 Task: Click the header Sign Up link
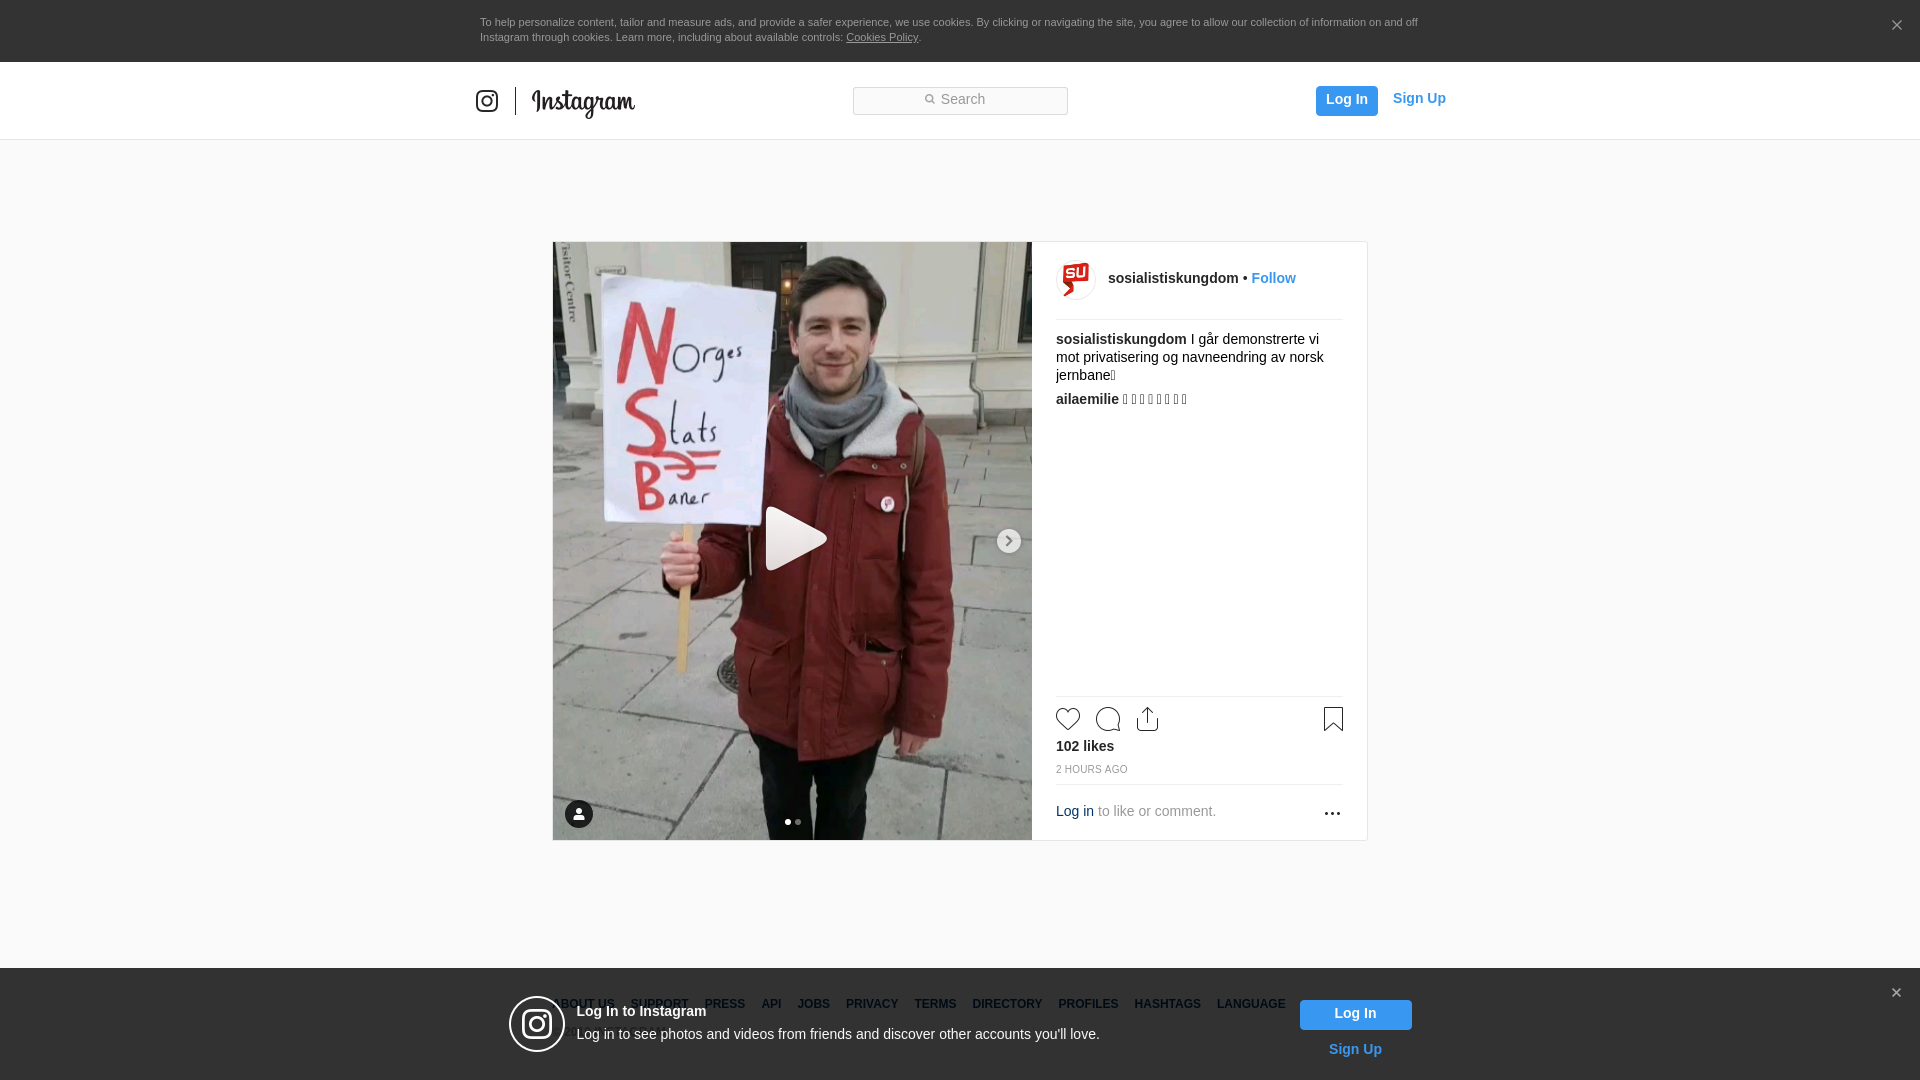click(1419, 98)
